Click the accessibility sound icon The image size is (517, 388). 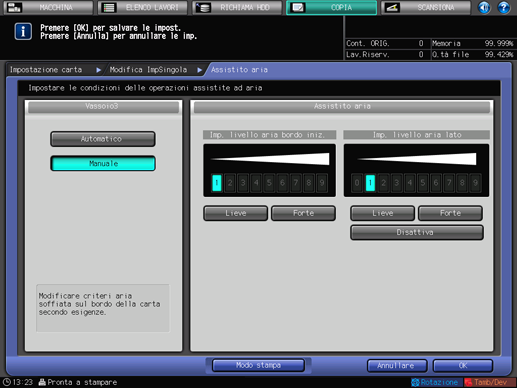(x=484, y=7)
